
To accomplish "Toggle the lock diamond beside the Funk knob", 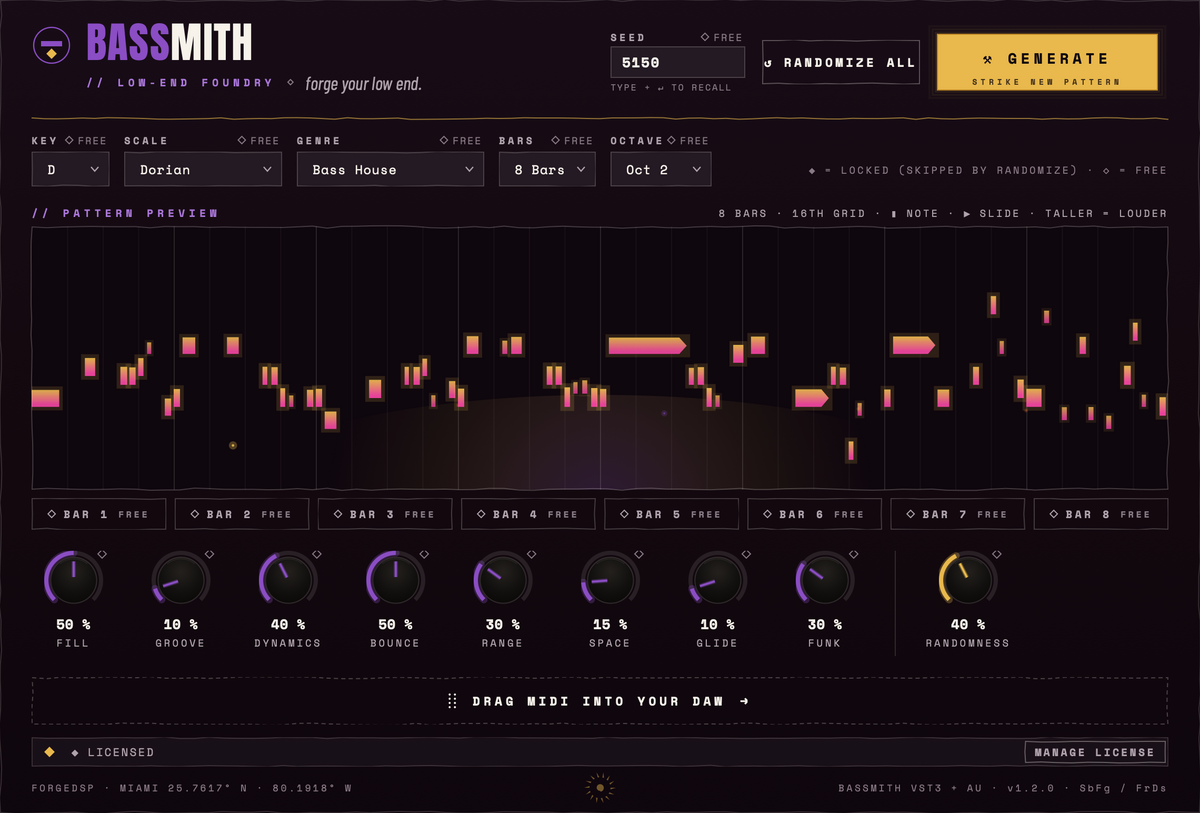I will (853, 553).
